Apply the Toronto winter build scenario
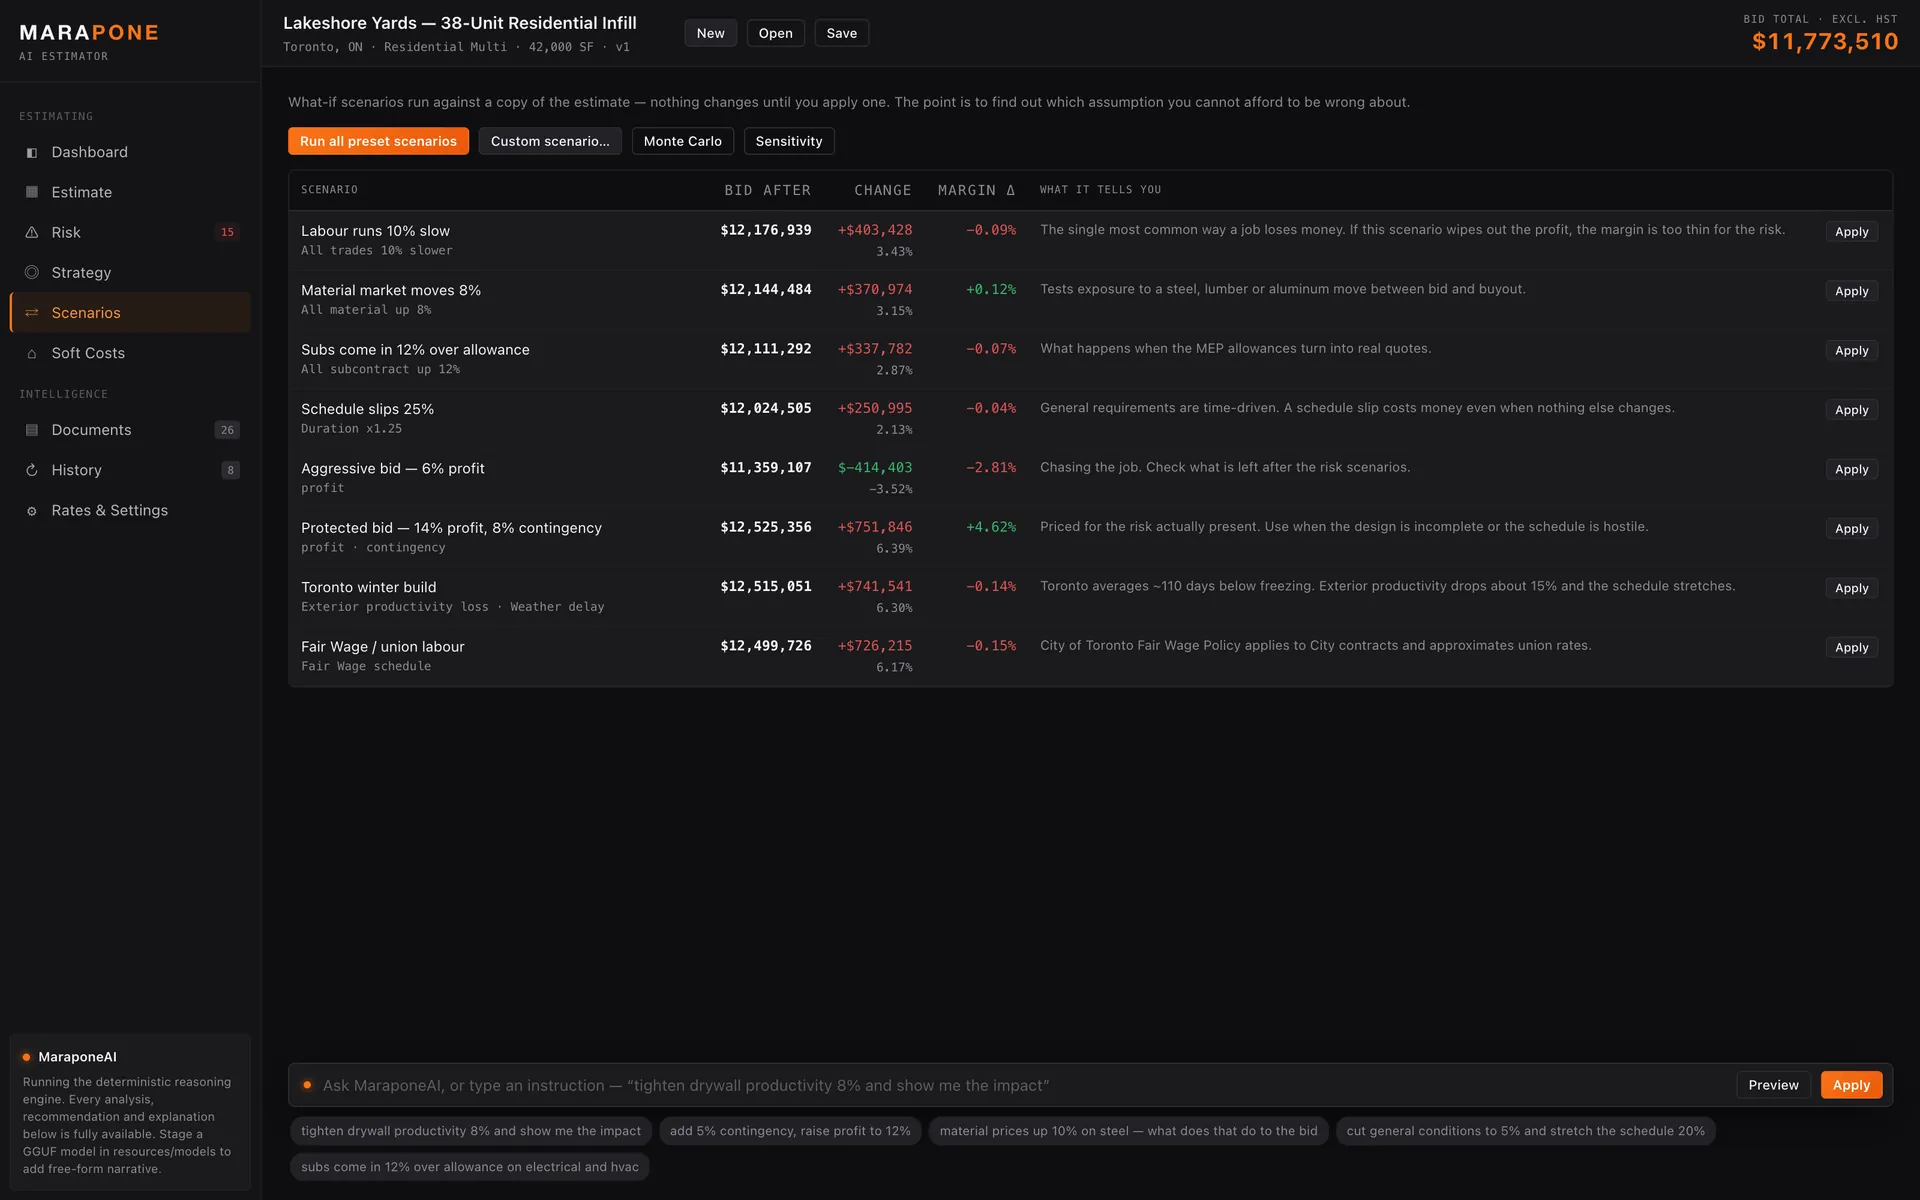Viewport: 1920px width, 1200px height. click(1851, 588)
